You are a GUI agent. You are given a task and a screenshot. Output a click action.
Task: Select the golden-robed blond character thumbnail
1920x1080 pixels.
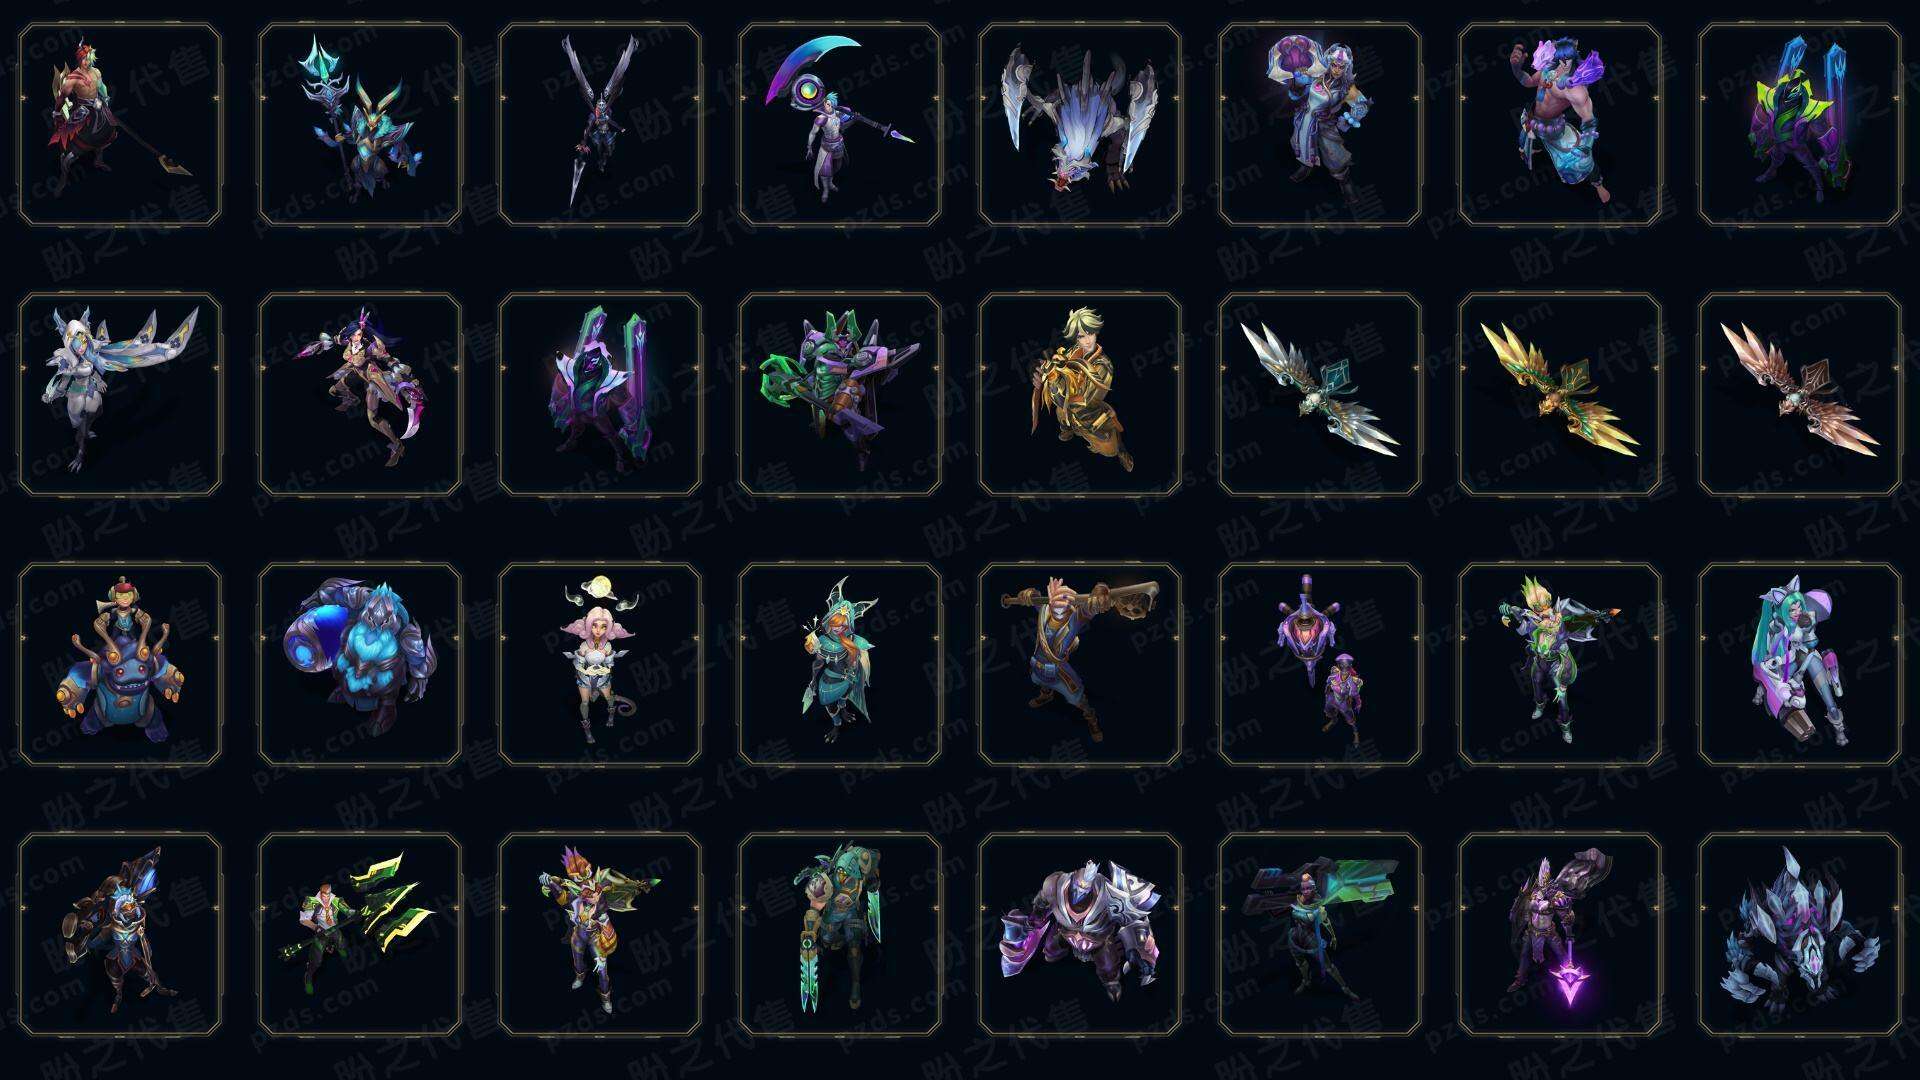pos(1080,394)
